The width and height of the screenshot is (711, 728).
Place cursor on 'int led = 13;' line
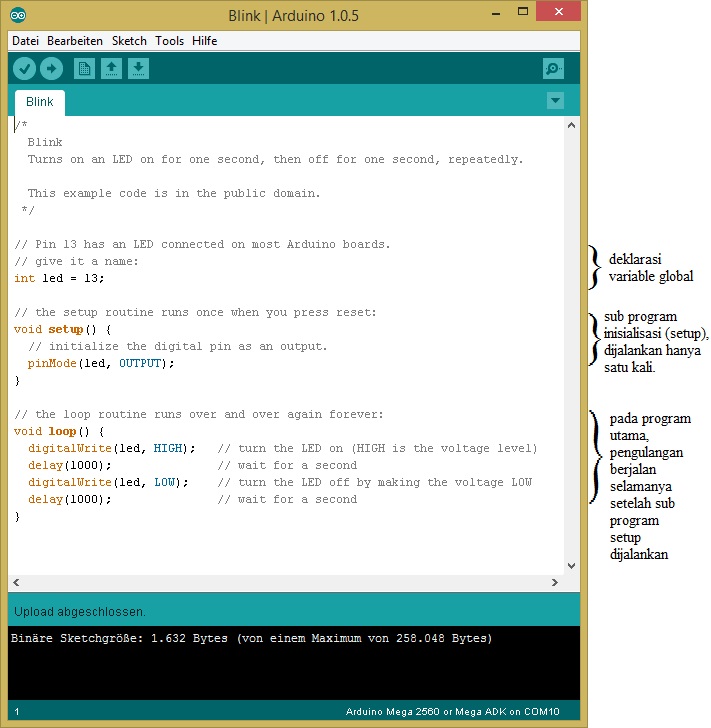point(60,278)
